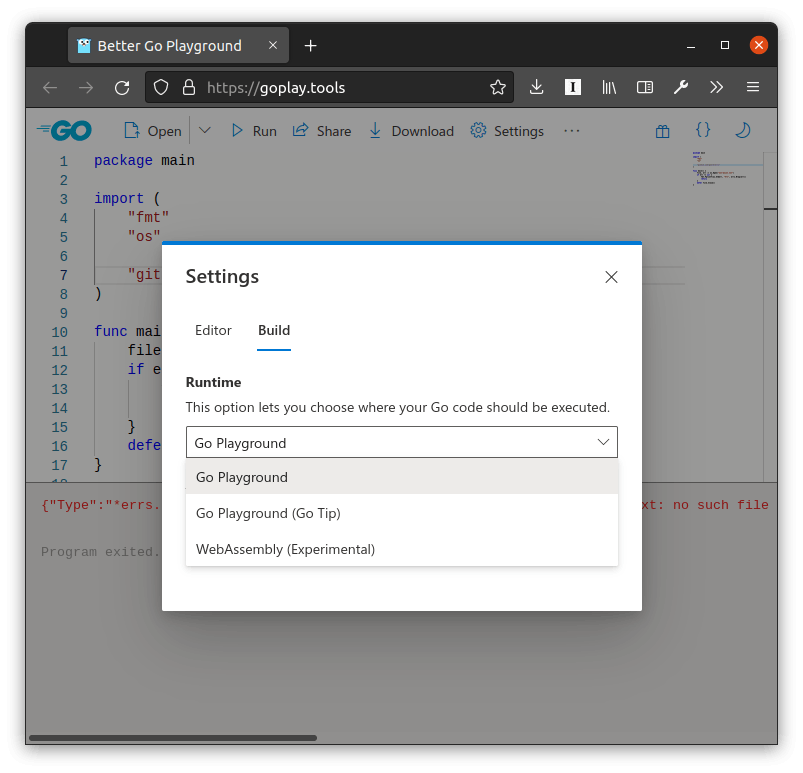Open the browser library icon
This screenshot has width=803, height=773.
coord(608,87)
